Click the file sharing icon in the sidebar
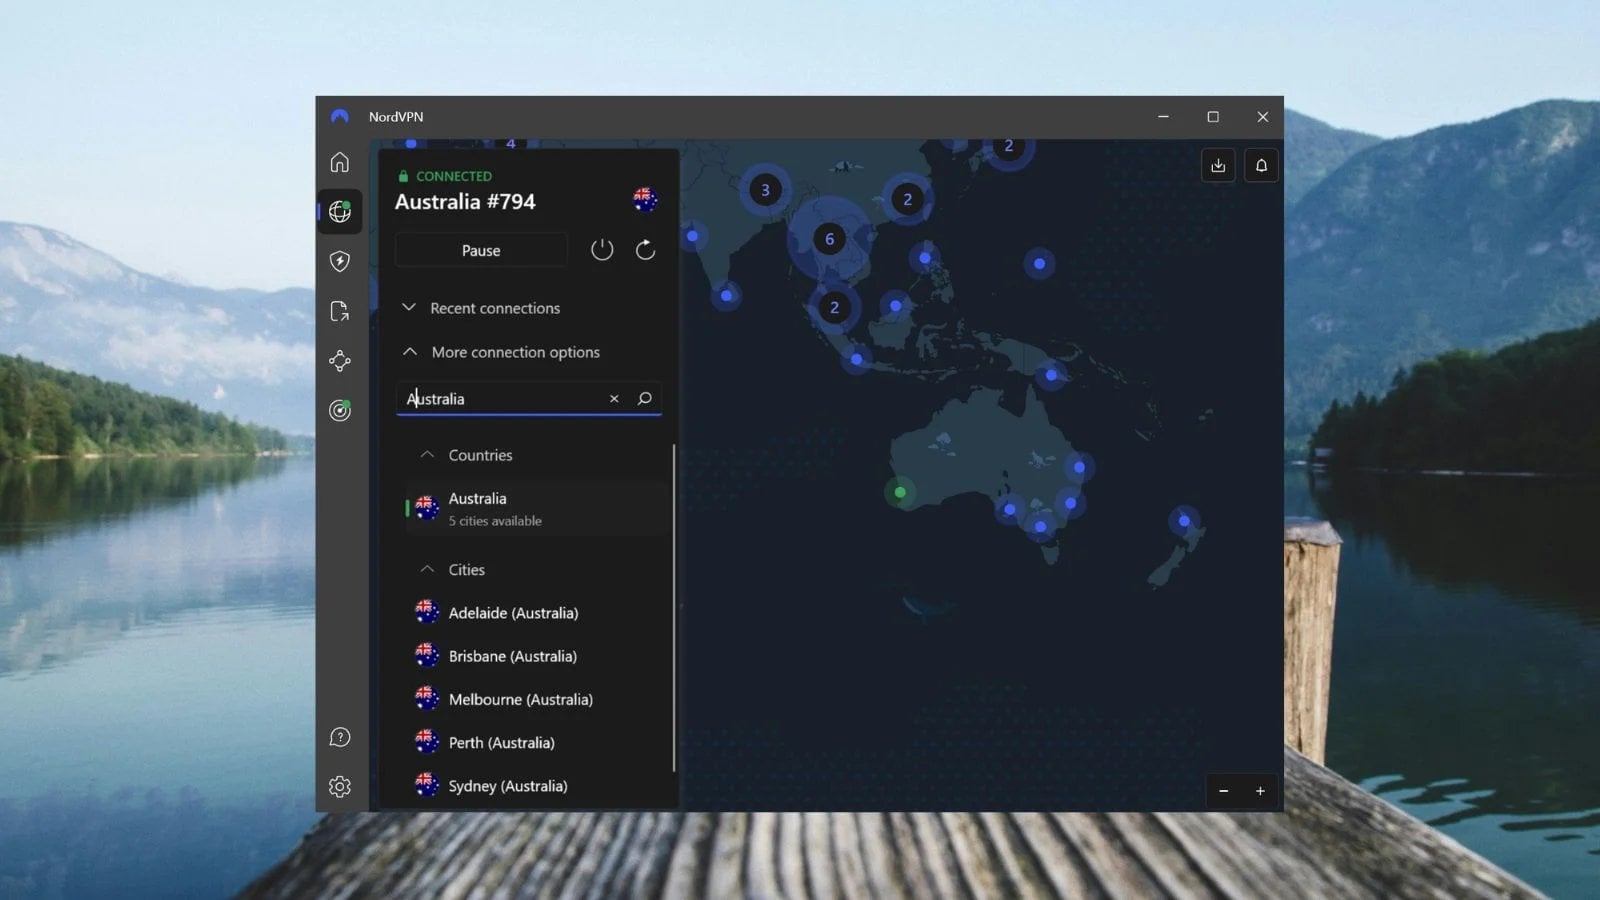 (x=340, y=311)
